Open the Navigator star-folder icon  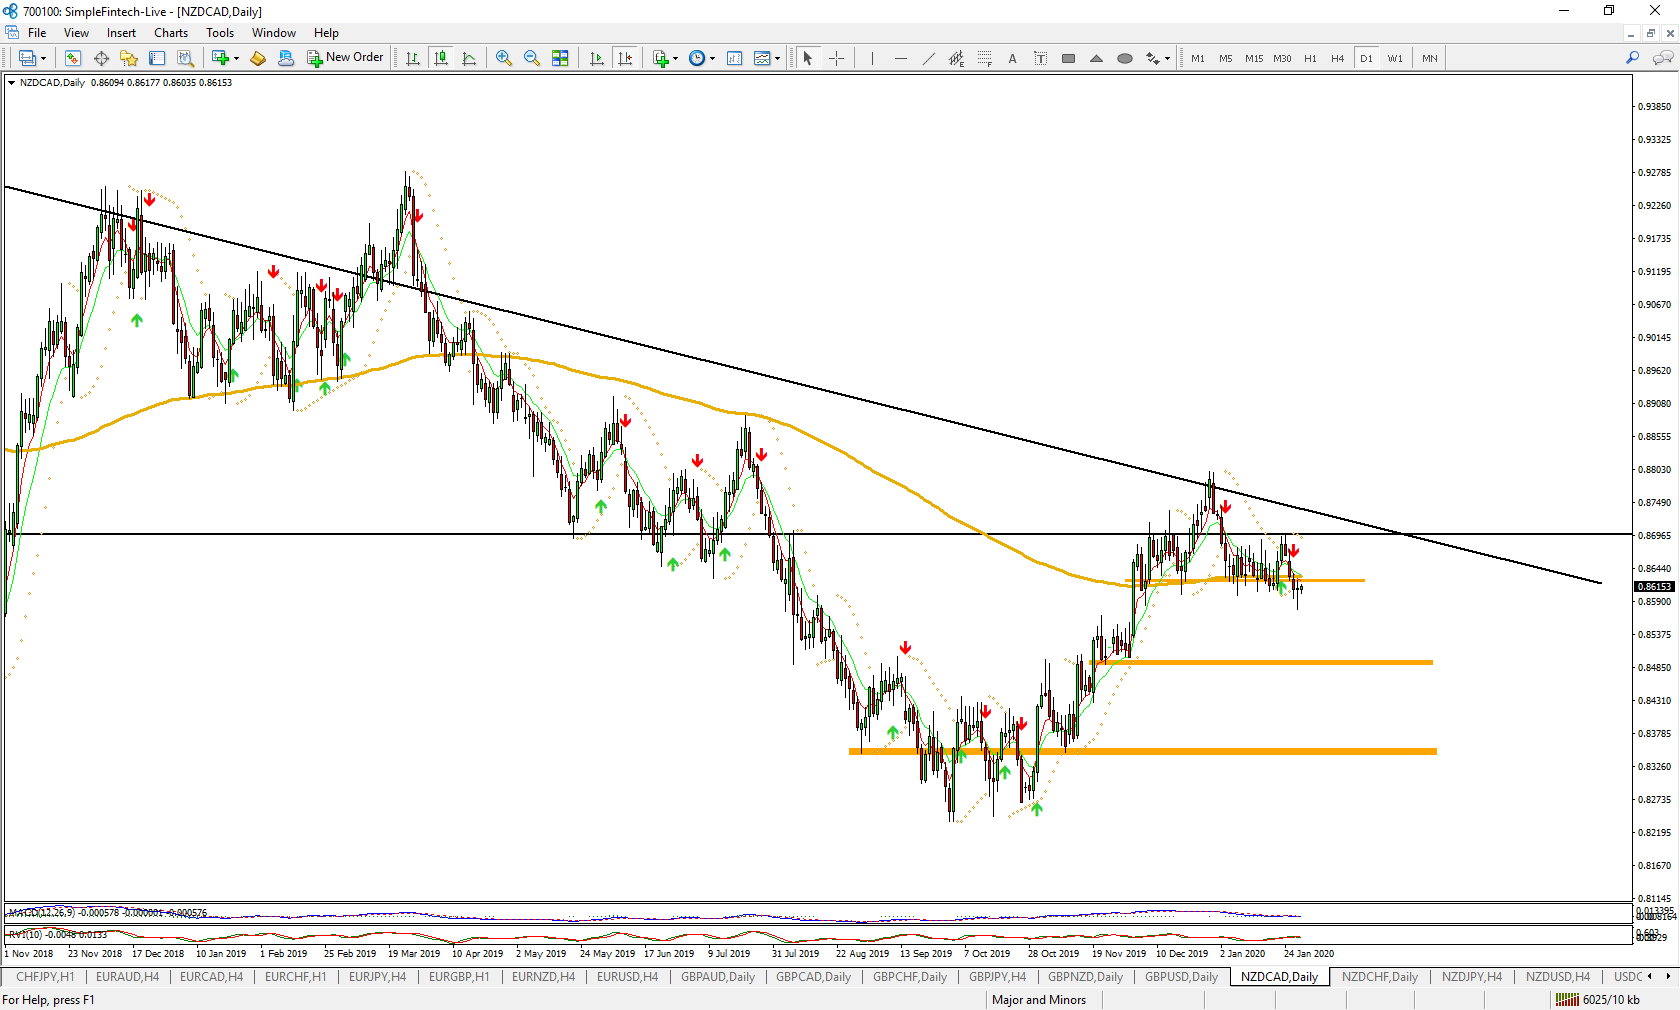pyautogui.click(x=129, y=58)
